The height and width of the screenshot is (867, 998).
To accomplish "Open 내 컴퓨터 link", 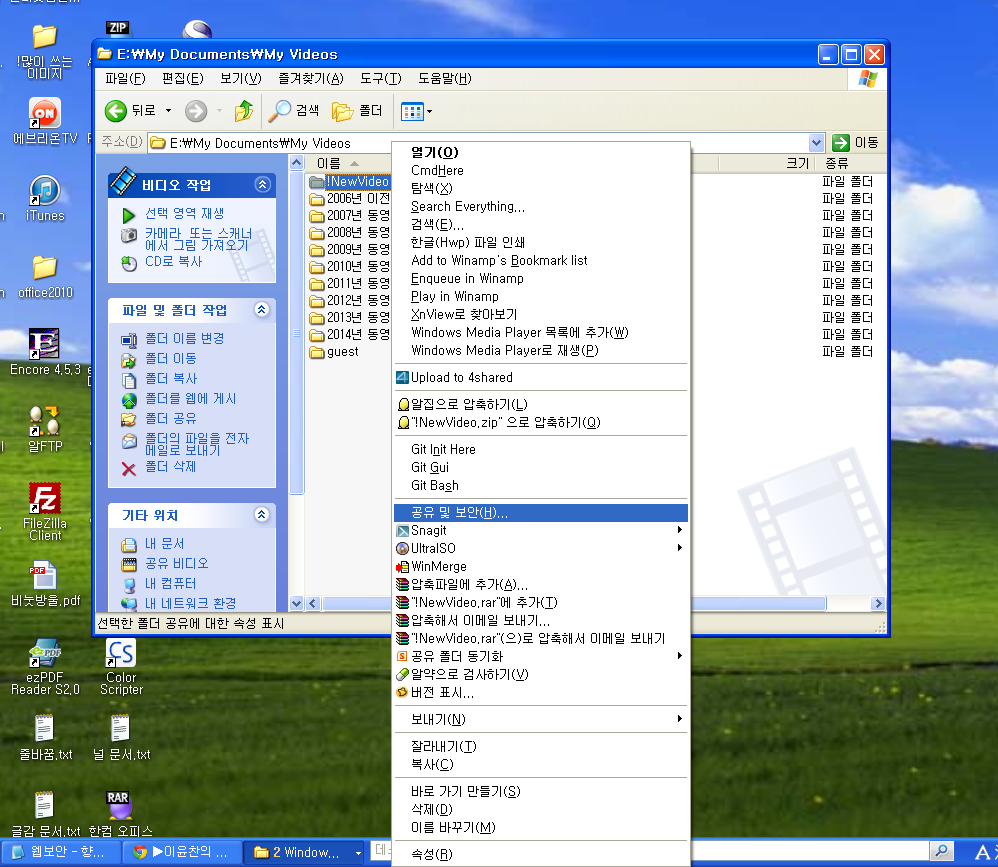I will point(170,584).
